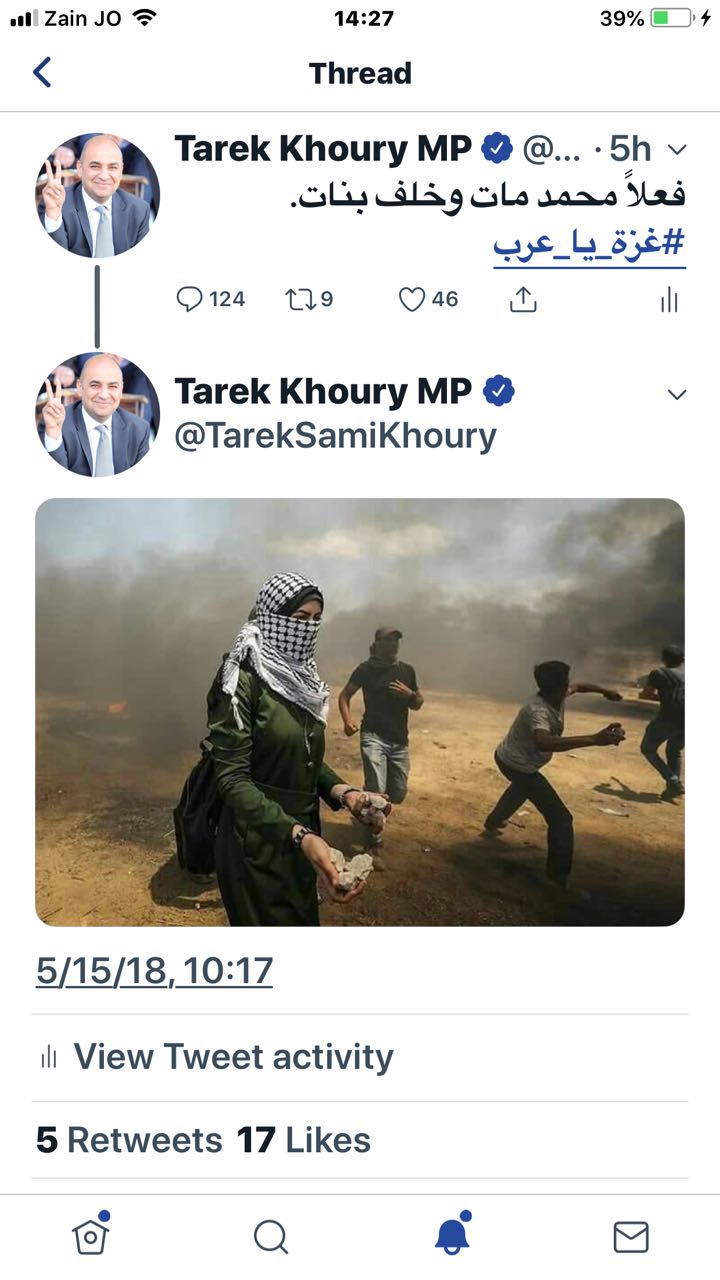Tap the 5/15/18, 10:17 timestamp link
The image size is (720, 1280).
tap(154, 971)
